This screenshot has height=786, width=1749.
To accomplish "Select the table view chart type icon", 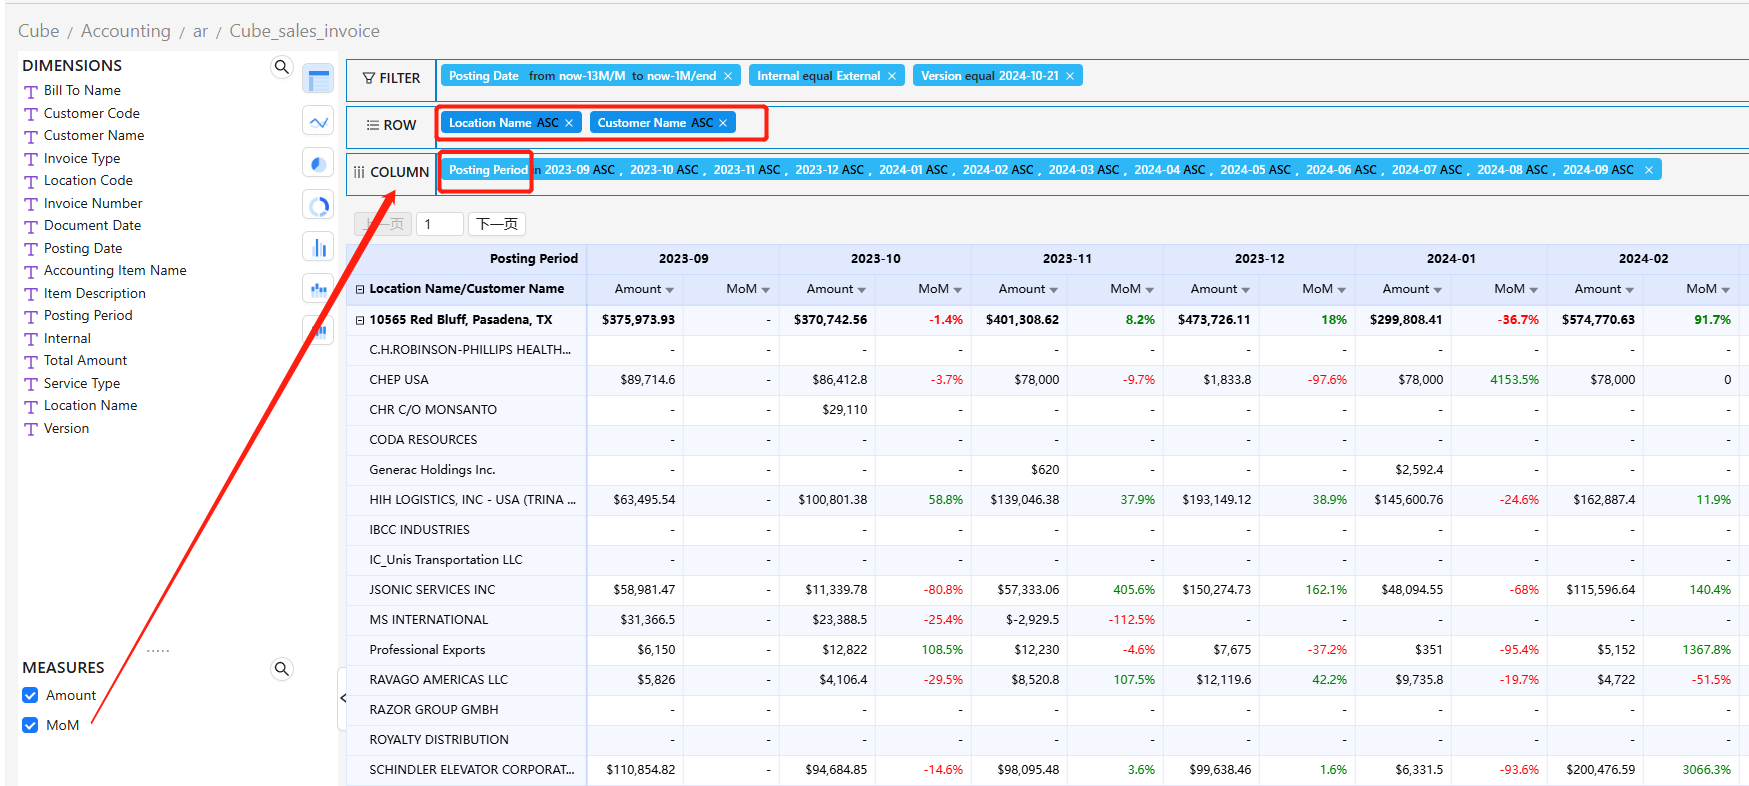I will point(319,80).
